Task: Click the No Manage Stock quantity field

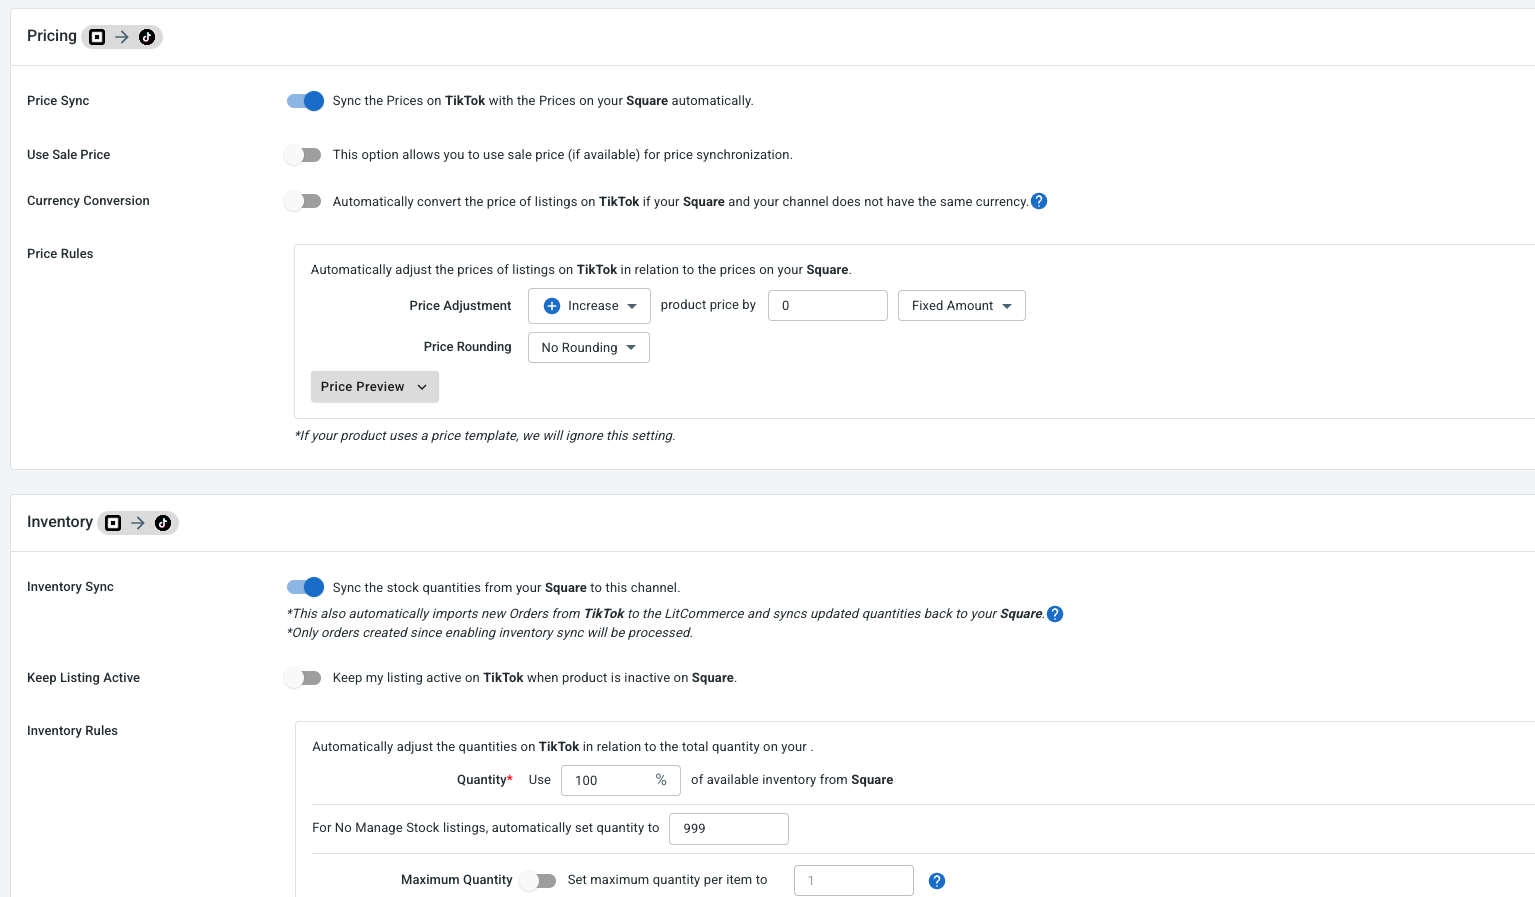Action: (729, 829)
